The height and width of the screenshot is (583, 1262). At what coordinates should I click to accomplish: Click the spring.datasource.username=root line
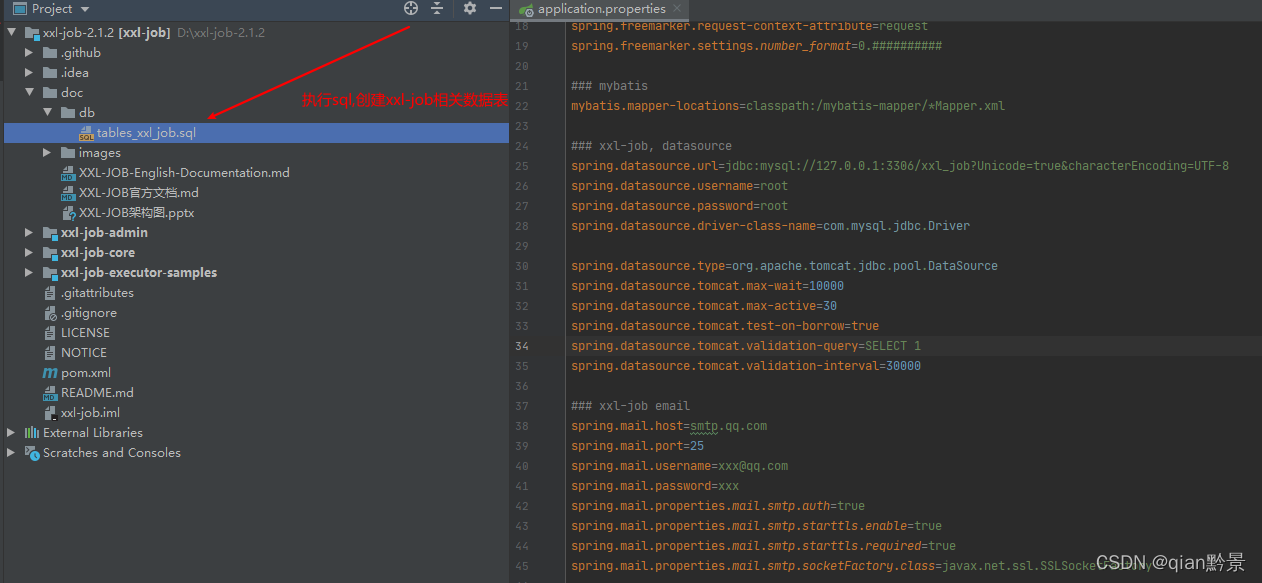click(679, 186)
